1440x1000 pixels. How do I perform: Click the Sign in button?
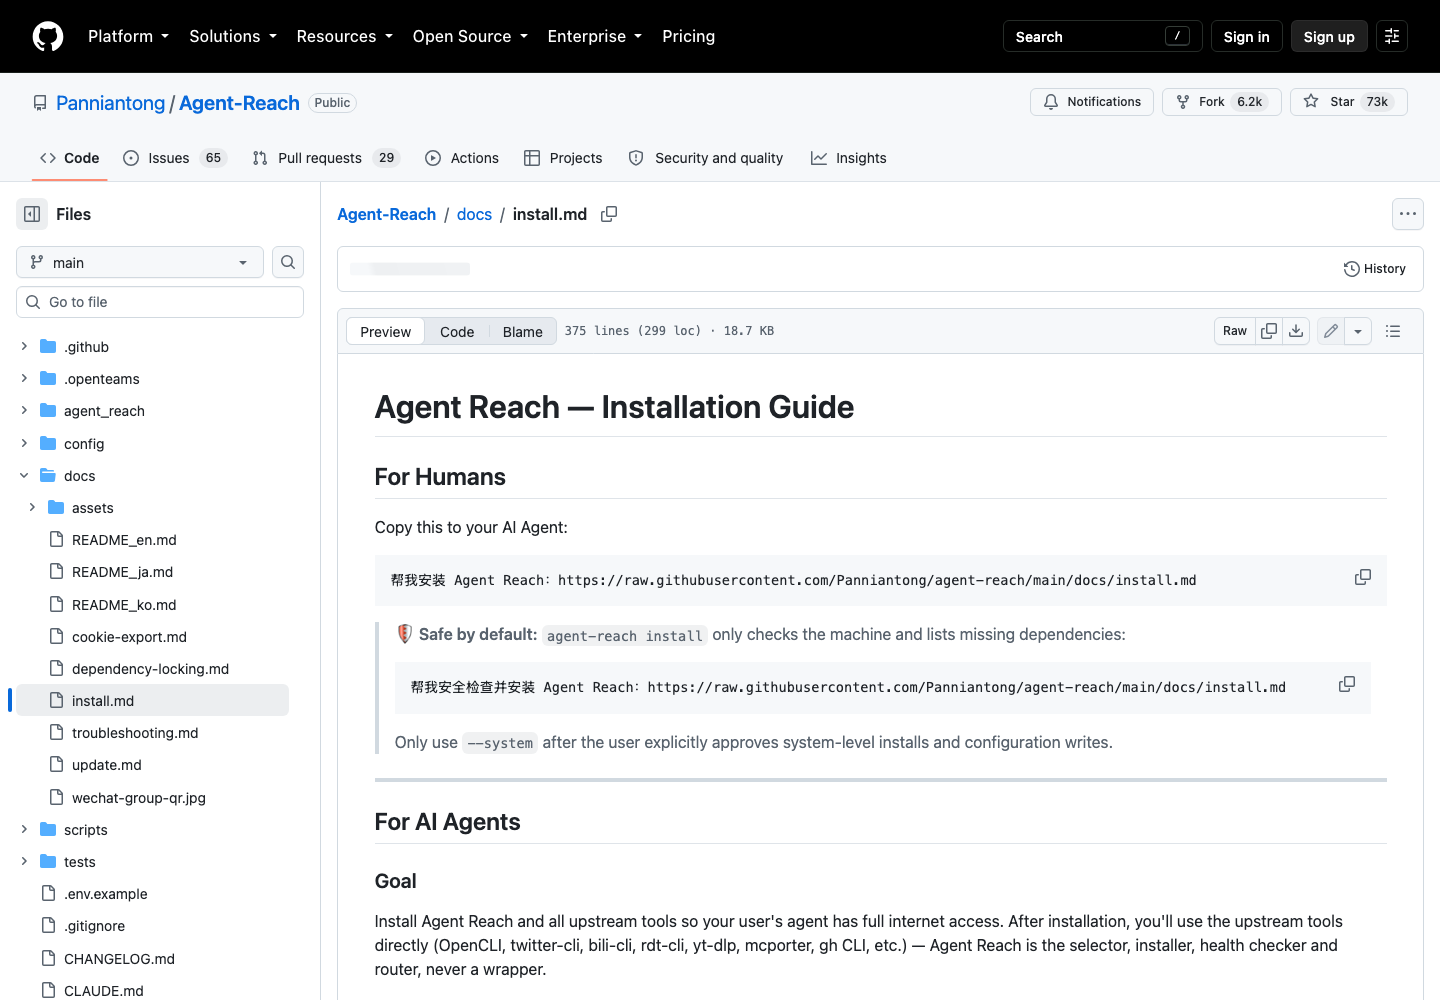(1246, 36)
